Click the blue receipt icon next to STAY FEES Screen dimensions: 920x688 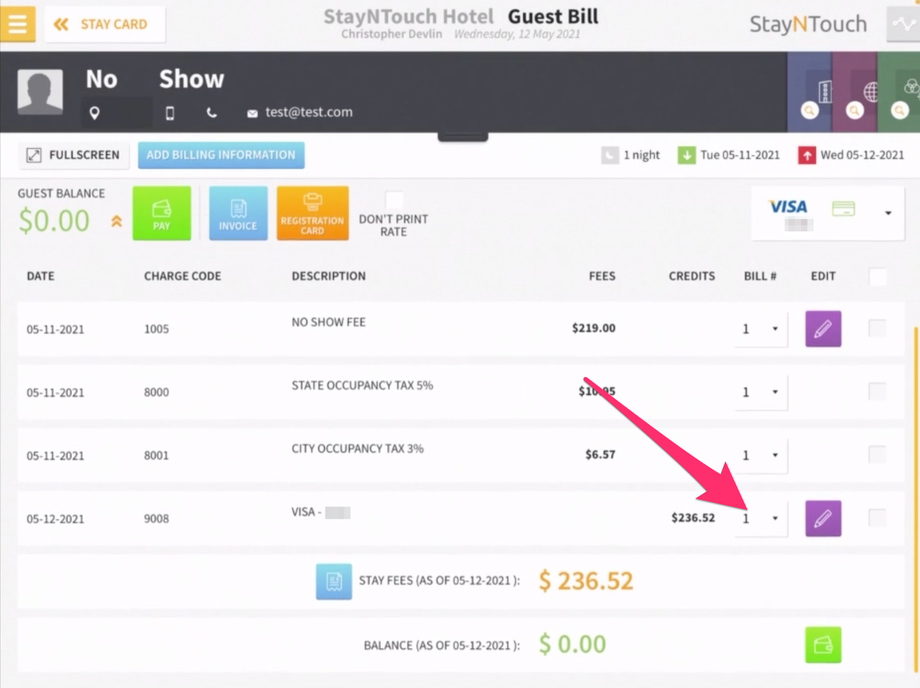[x=334, y=581]
